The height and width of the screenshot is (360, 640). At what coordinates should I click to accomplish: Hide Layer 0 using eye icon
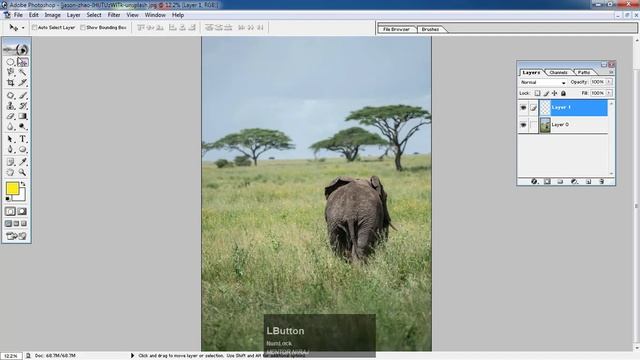click(x=523, y=125)
